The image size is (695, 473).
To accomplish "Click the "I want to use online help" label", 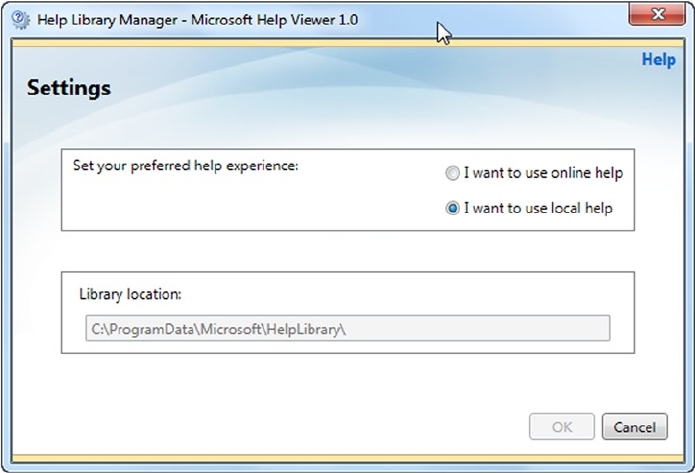I will [542, 173].
